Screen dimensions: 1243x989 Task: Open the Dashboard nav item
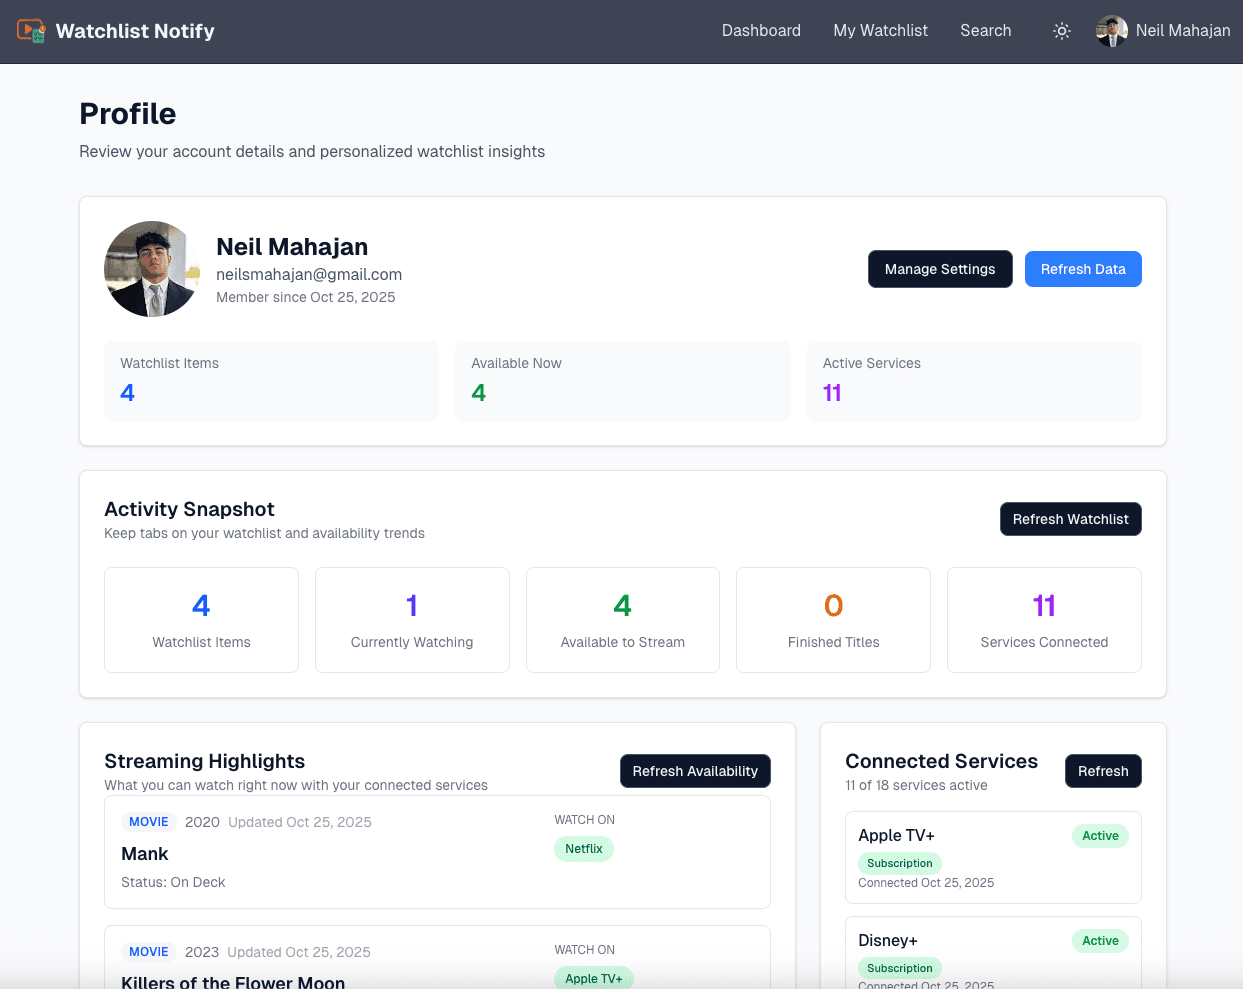click(x=761, y=31)
